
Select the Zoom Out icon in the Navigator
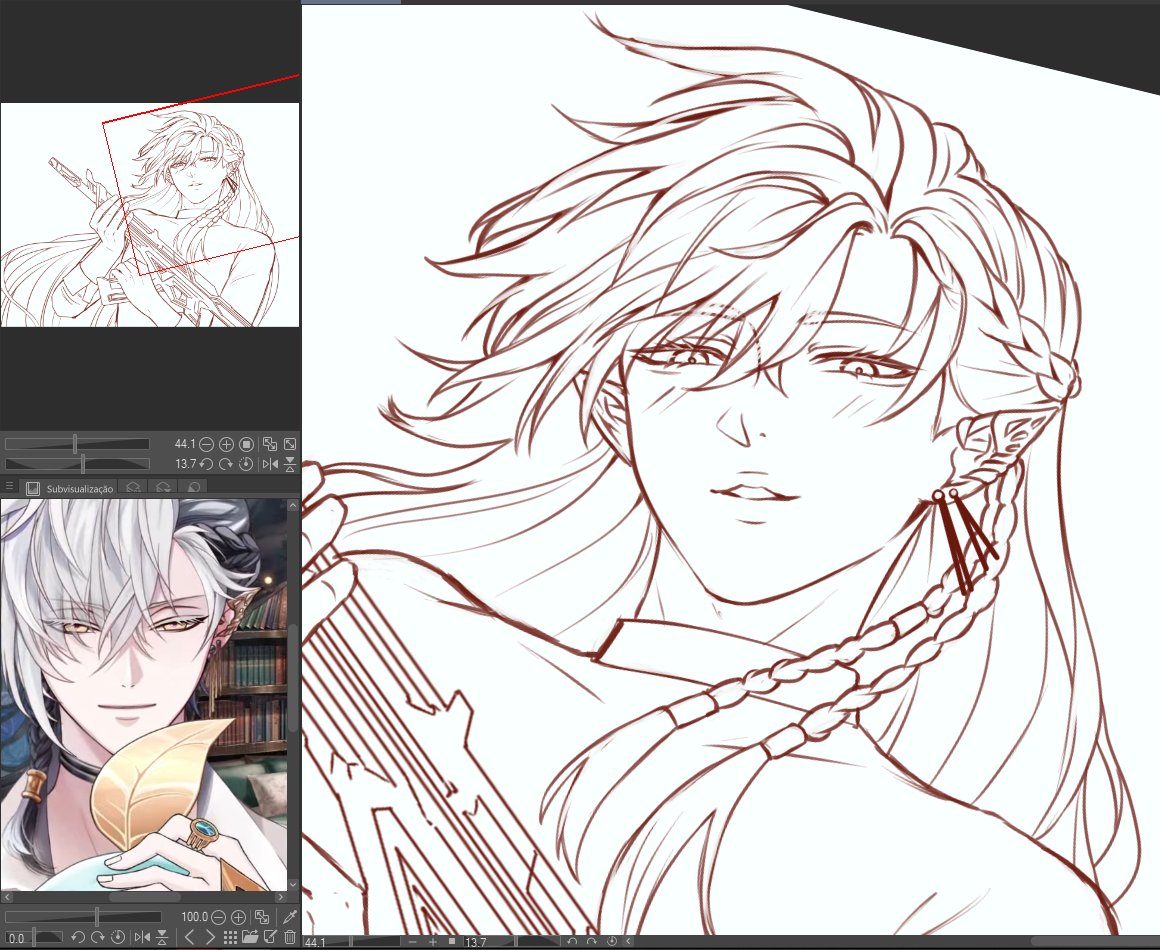click(207, 443)
